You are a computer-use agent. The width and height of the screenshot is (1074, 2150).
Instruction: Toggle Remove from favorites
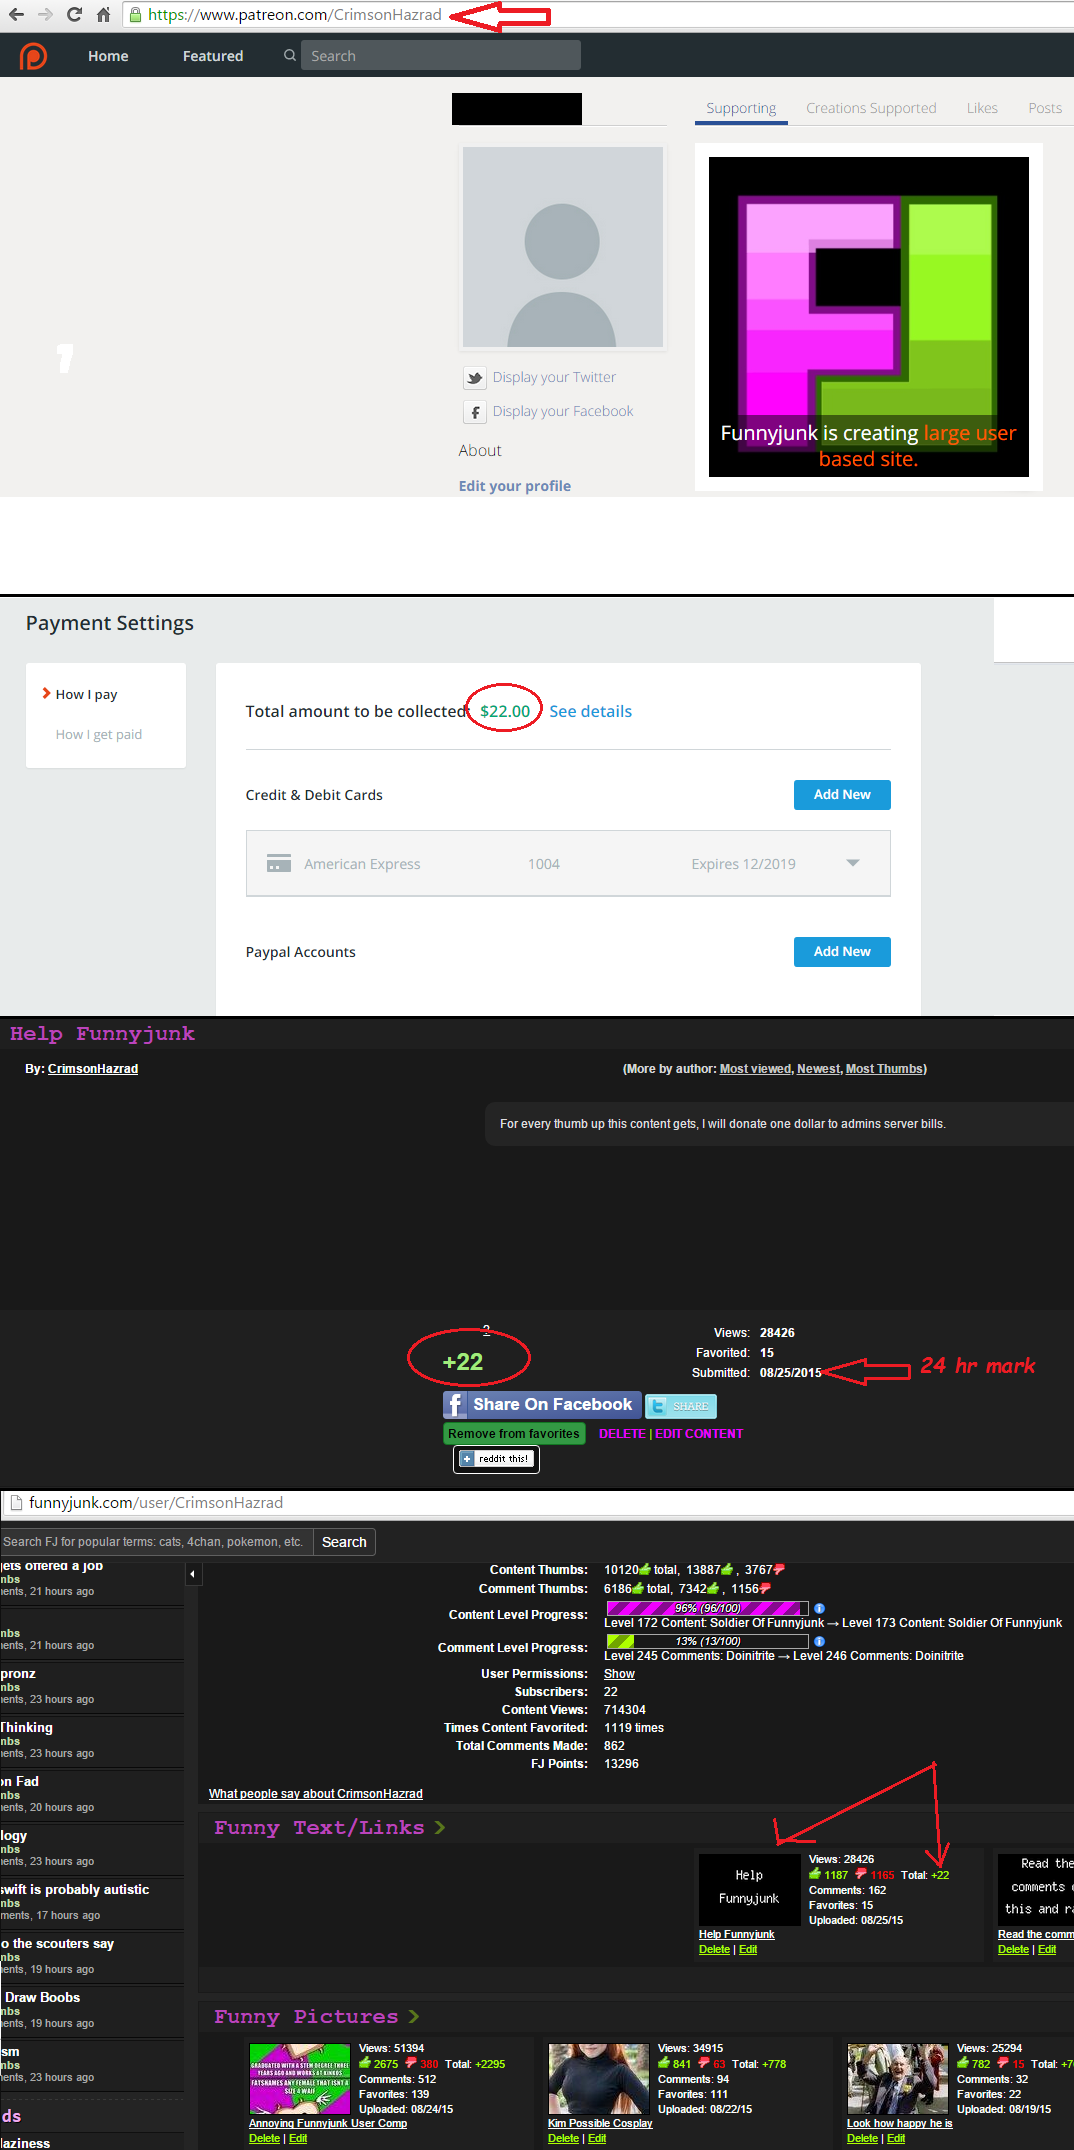click(x=513, y=1433)
